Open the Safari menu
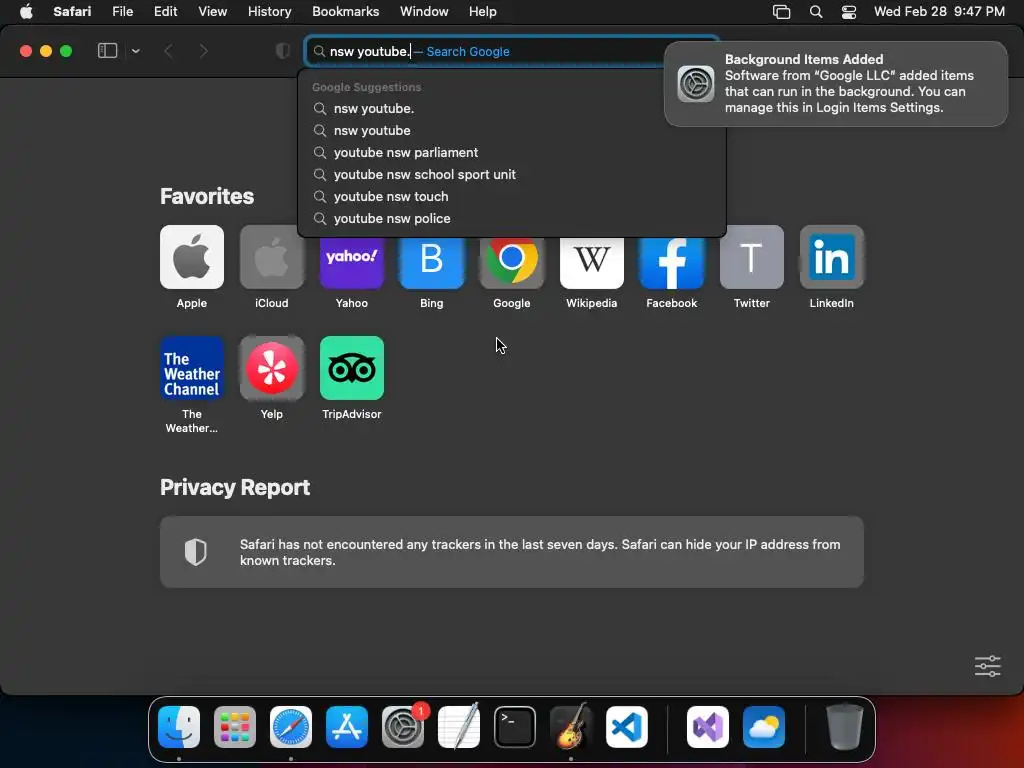The image size is (1024, 768). (x=72, y=12)
